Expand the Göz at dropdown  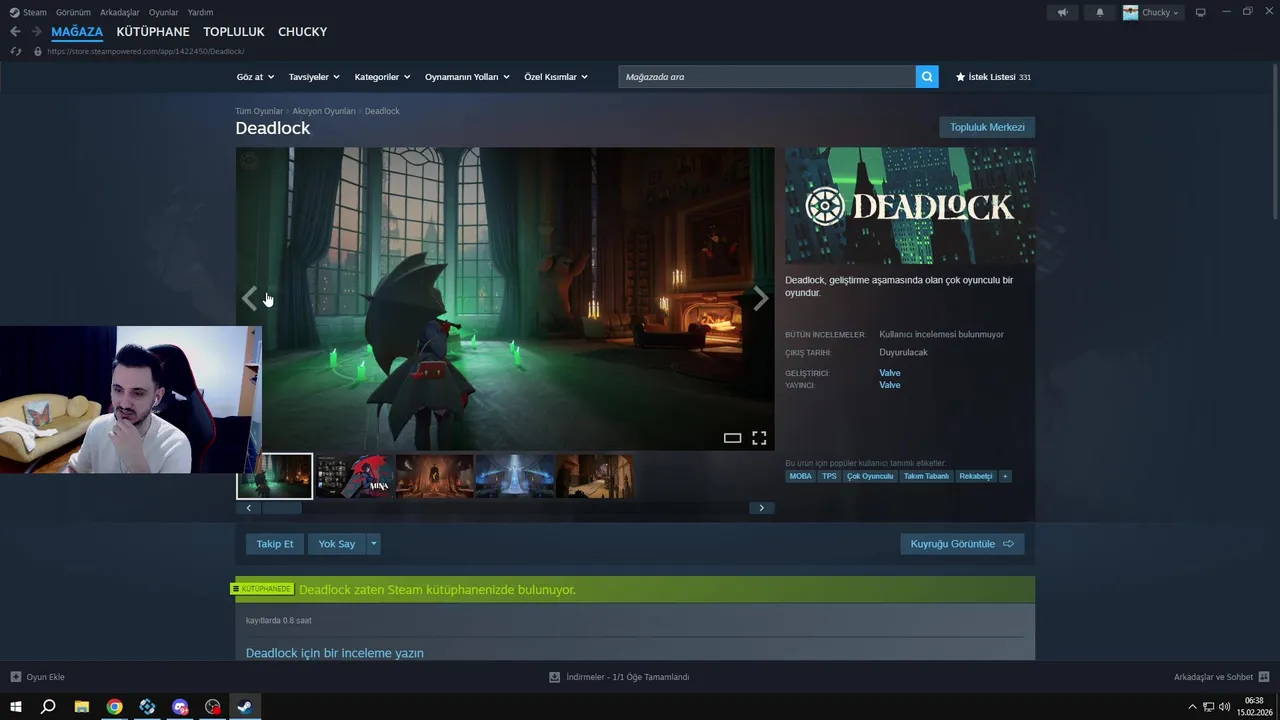[x=254, y=77]
